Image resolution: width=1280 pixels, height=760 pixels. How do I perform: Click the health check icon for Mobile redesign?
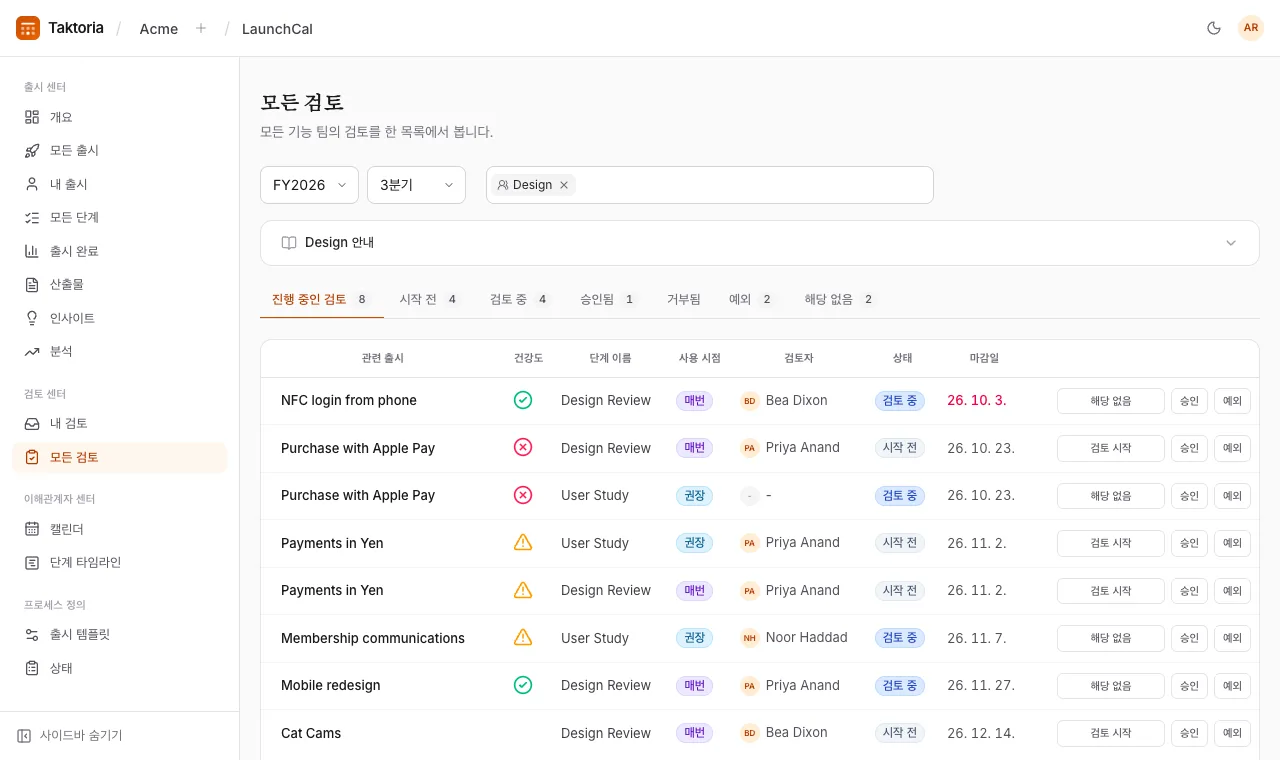[523, 685]
